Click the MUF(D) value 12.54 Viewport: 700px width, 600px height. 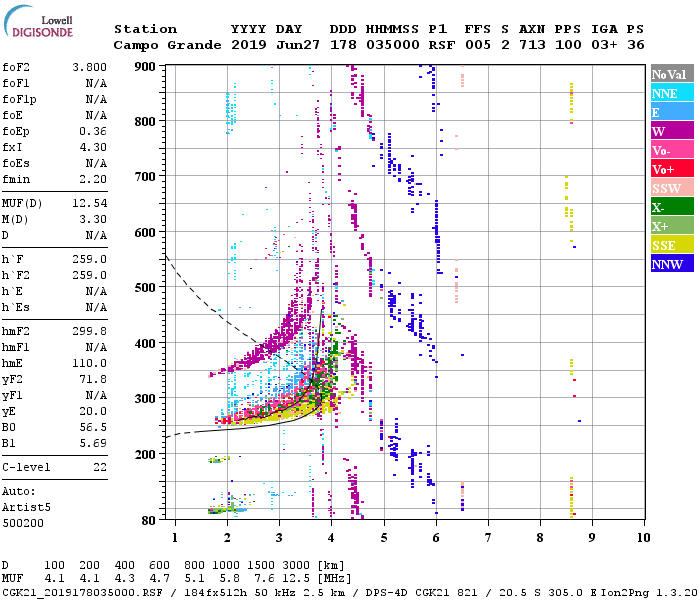tap(89, 204)
